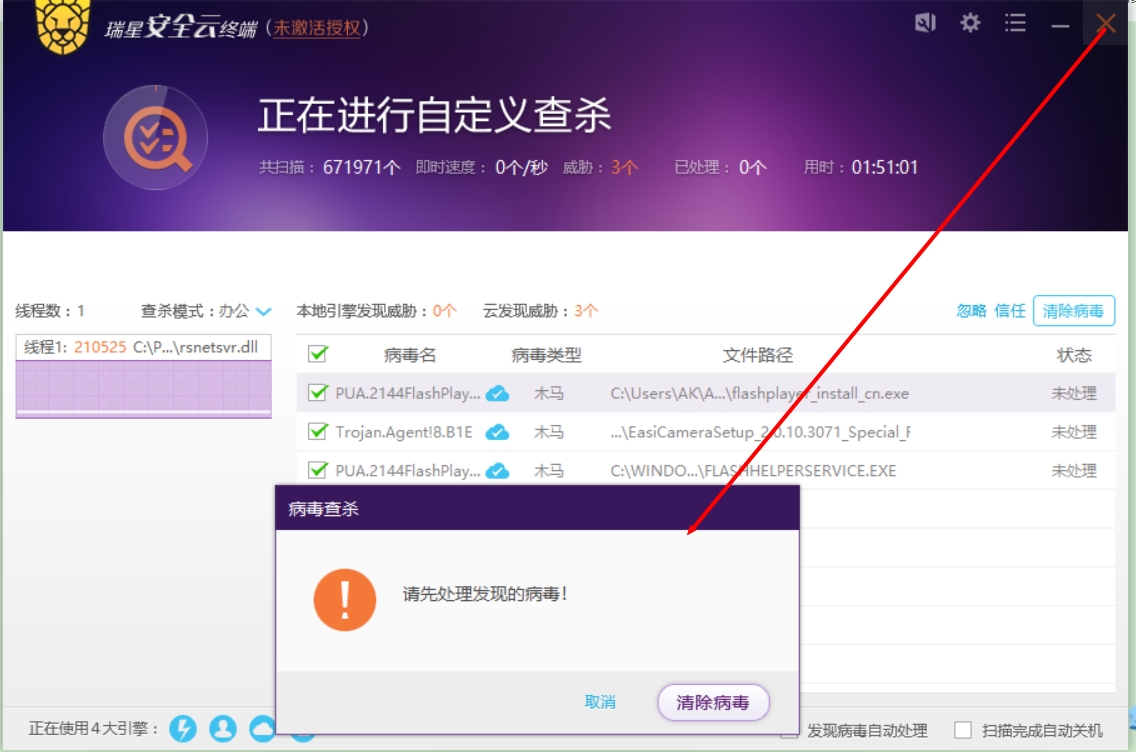The height and width of the screenshot is (752, 1136).
Task: Click the 即时速度 0个/秒 statistic
Action: [481, 167]
